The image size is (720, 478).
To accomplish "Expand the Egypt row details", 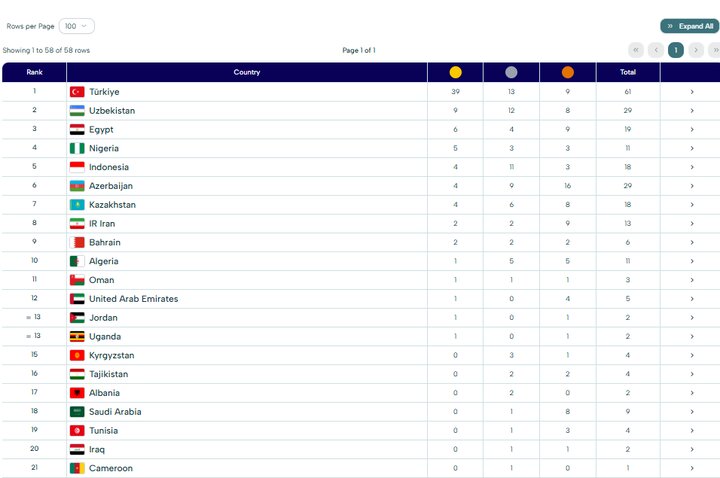I will pyautogui.click(x=691, y=130).
